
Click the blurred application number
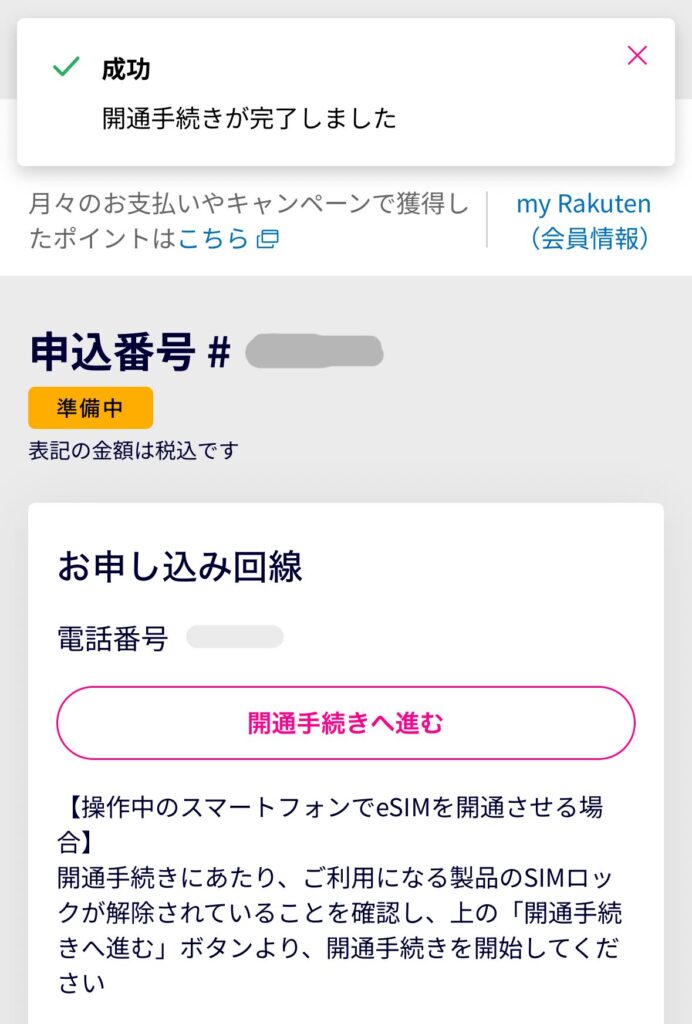point(314,352)
